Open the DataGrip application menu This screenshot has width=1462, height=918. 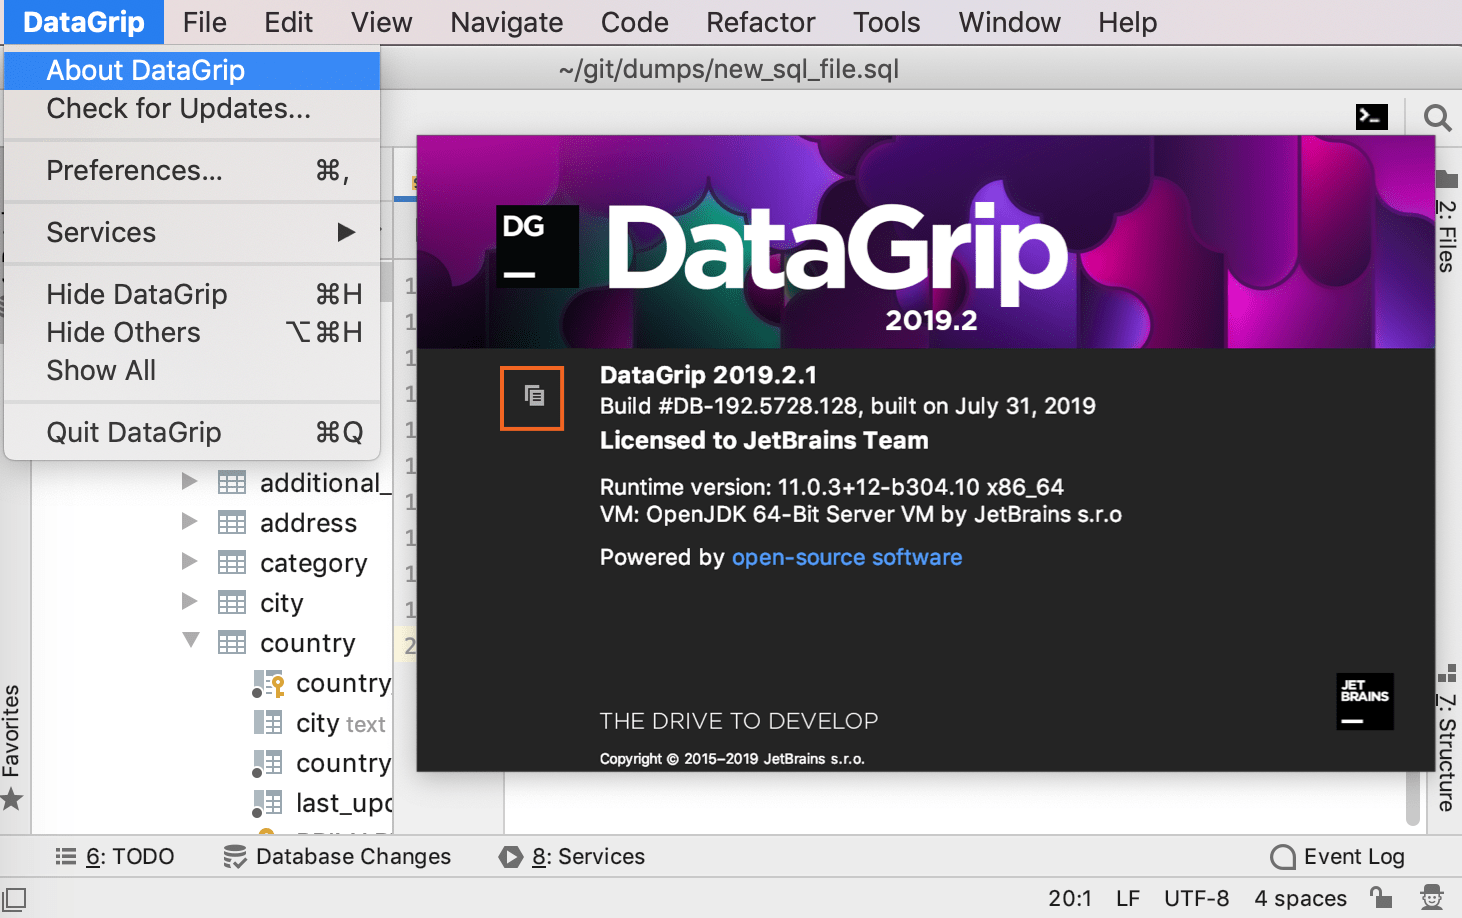84,22
